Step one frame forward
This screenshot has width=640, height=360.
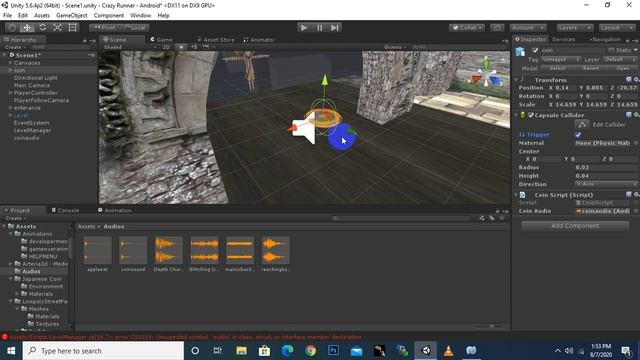(x=335, y=27)
